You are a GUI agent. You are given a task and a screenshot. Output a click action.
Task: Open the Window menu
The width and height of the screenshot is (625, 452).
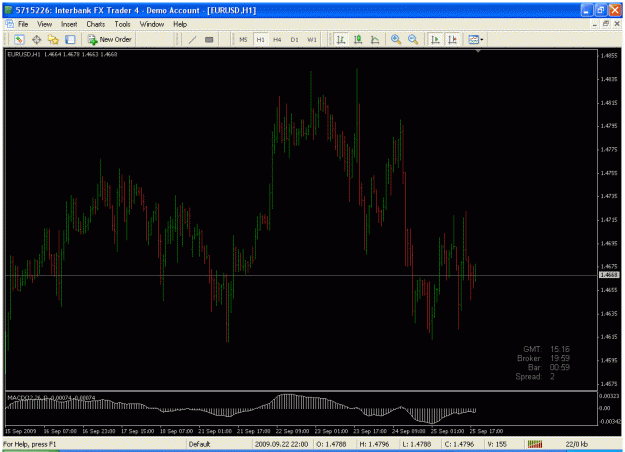(x=152, y=24)
